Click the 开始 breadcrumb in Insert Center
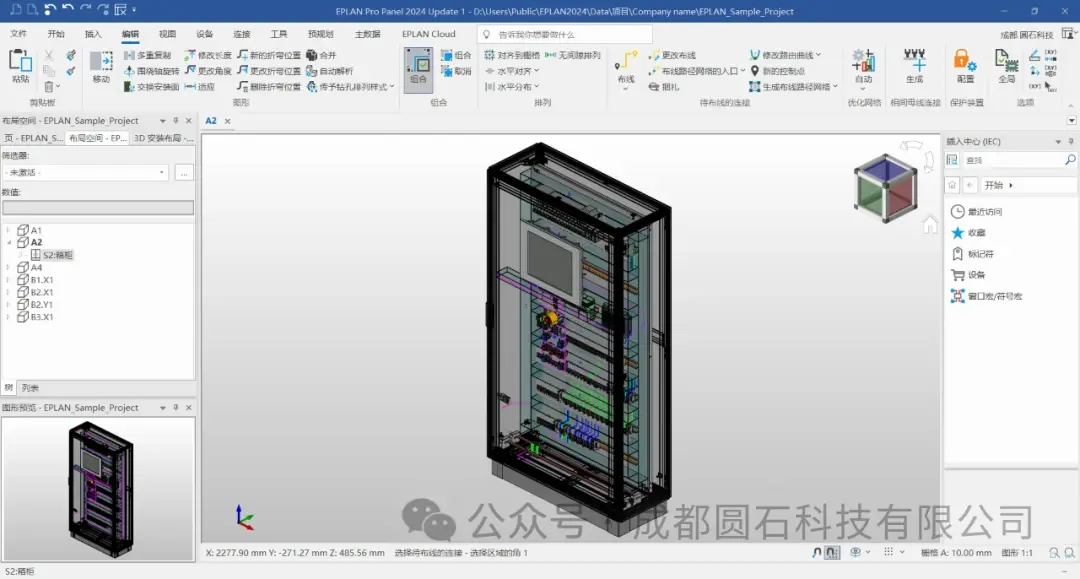Screen dimensions: 1080x579 coord(993,185)
